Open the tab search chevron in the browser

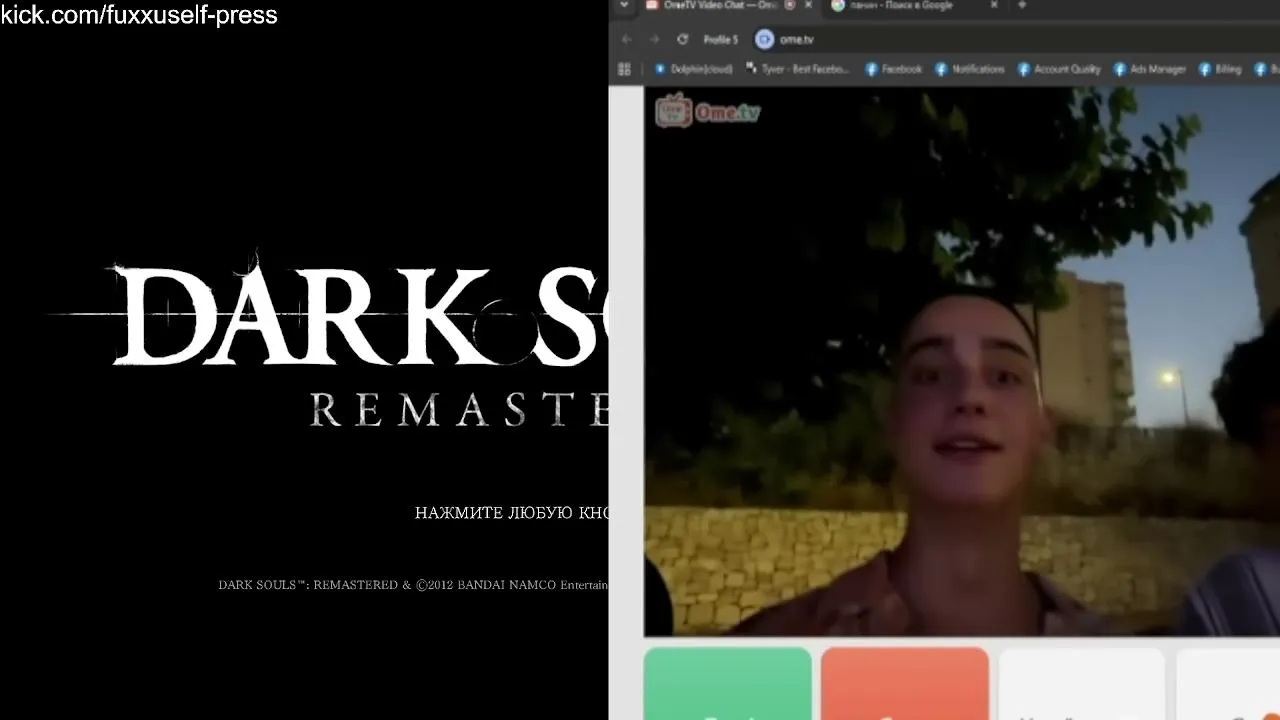[624, 5]
